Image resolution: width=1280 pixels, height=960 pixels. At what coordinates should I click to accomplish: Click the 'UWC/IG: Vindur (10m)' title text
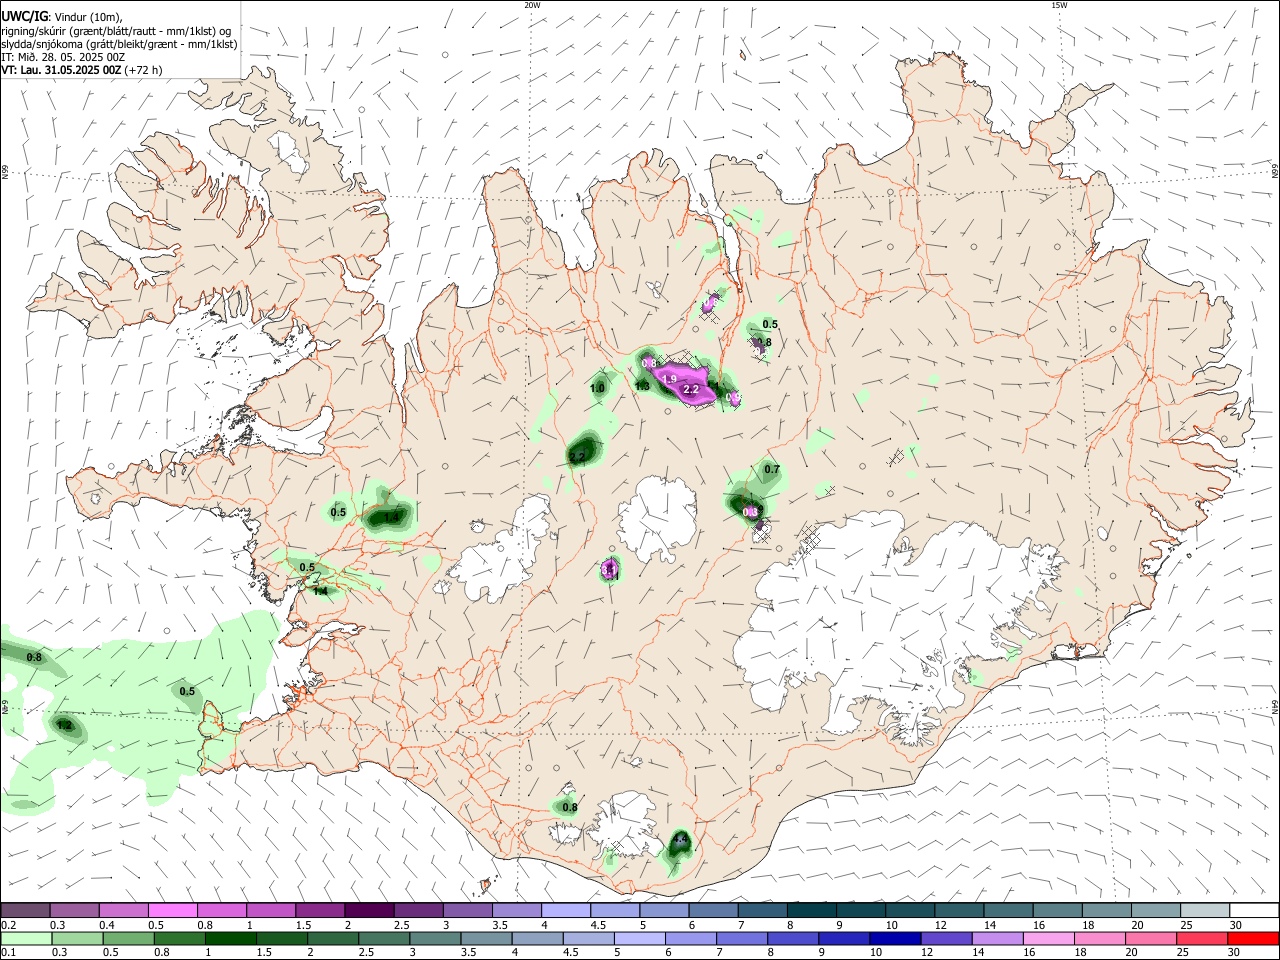[x=62, y=16]
